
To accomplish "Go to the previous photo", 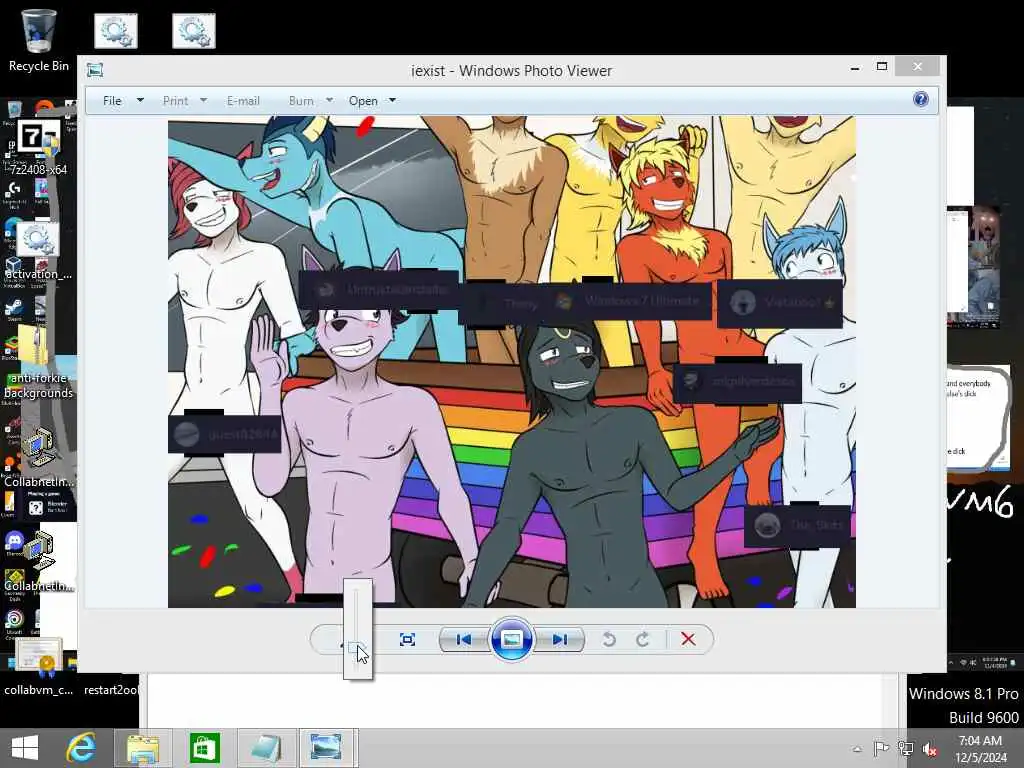I will (x=464, y=639).
